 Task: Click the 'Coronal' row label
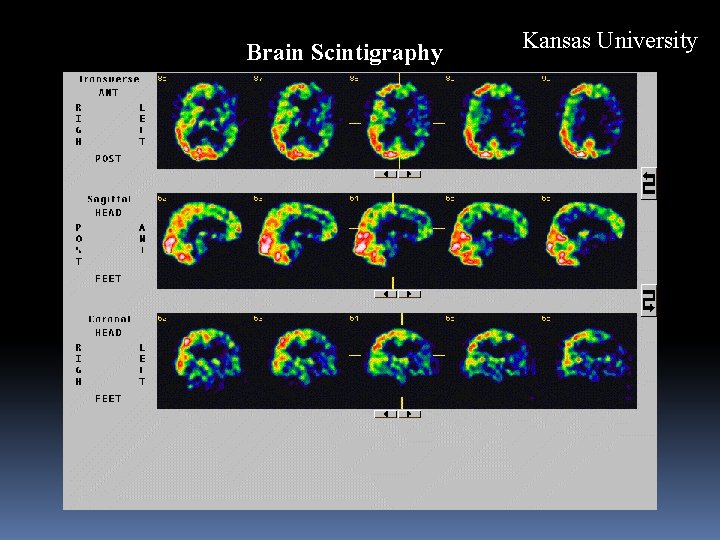[109, 319]
